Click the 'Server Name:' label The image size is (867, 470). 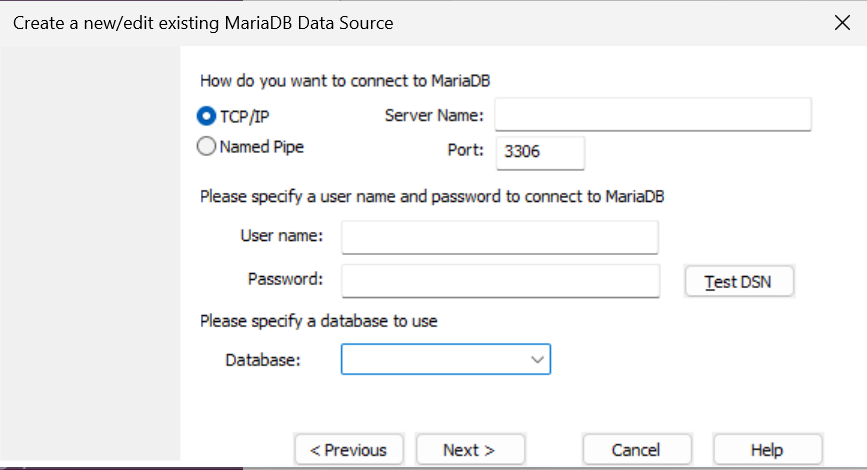coord(434,116)
